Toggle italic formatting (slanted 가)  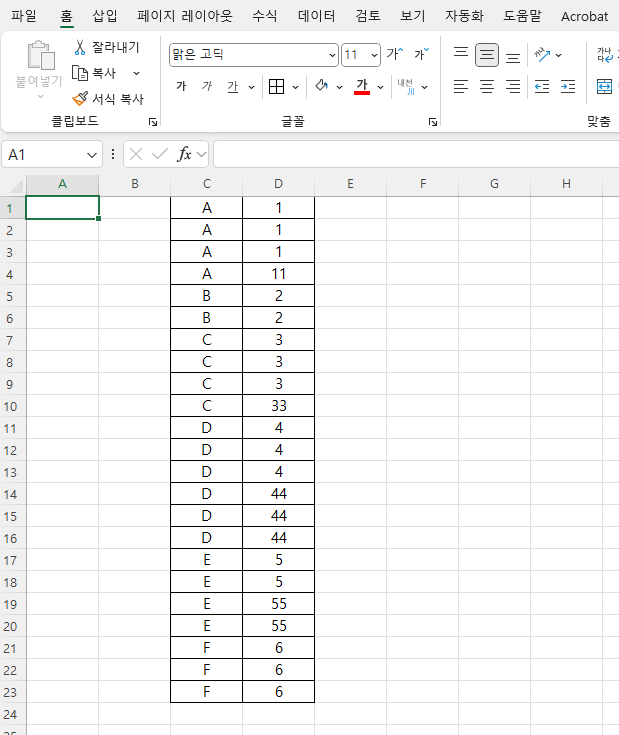coord(207,86)
